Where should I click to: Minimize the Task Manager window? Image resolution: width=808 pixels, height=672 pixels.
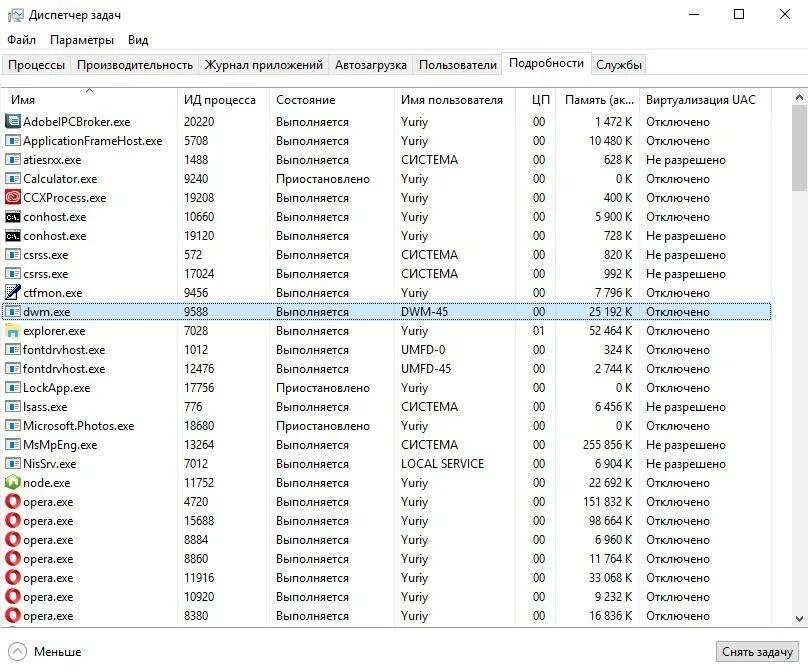(x=695, y=14)
